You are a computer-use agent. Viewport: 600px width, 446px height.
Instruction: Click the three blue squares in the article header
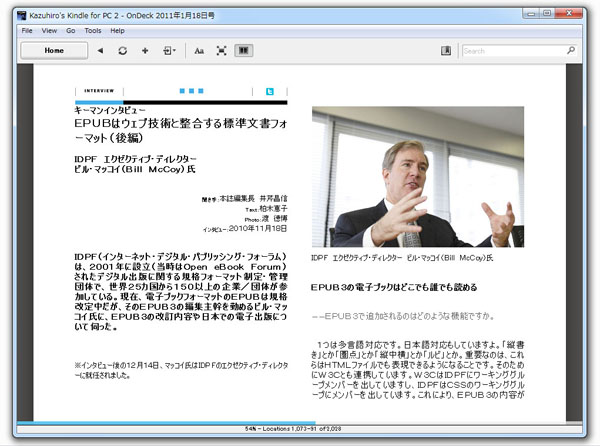click(x=191, y=91)
